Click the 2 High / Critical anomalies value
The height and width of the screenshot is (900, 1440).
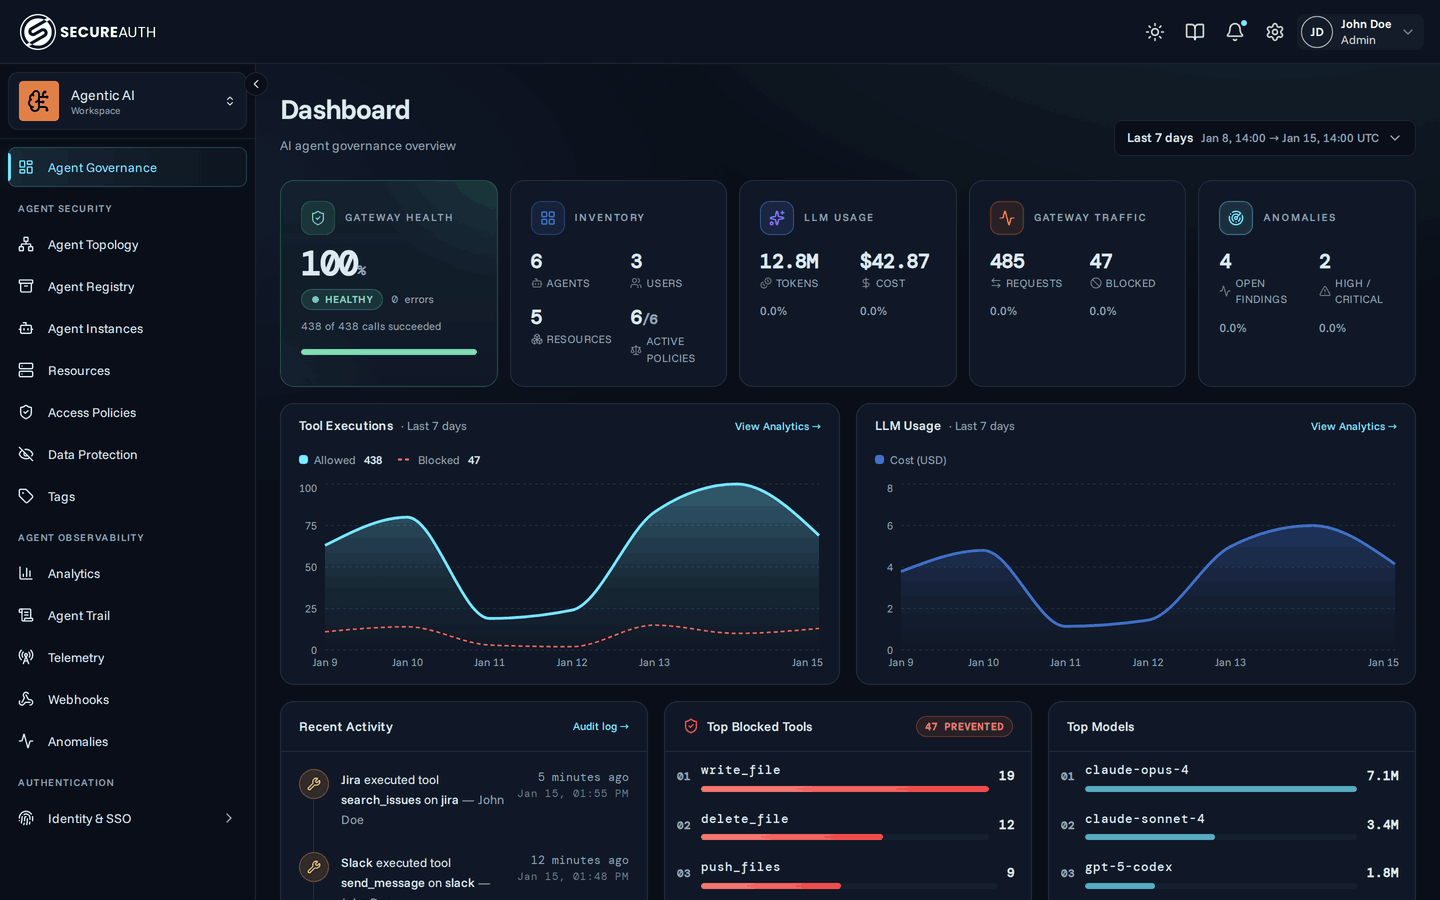pyautogui.click(x=1325, y=261)
